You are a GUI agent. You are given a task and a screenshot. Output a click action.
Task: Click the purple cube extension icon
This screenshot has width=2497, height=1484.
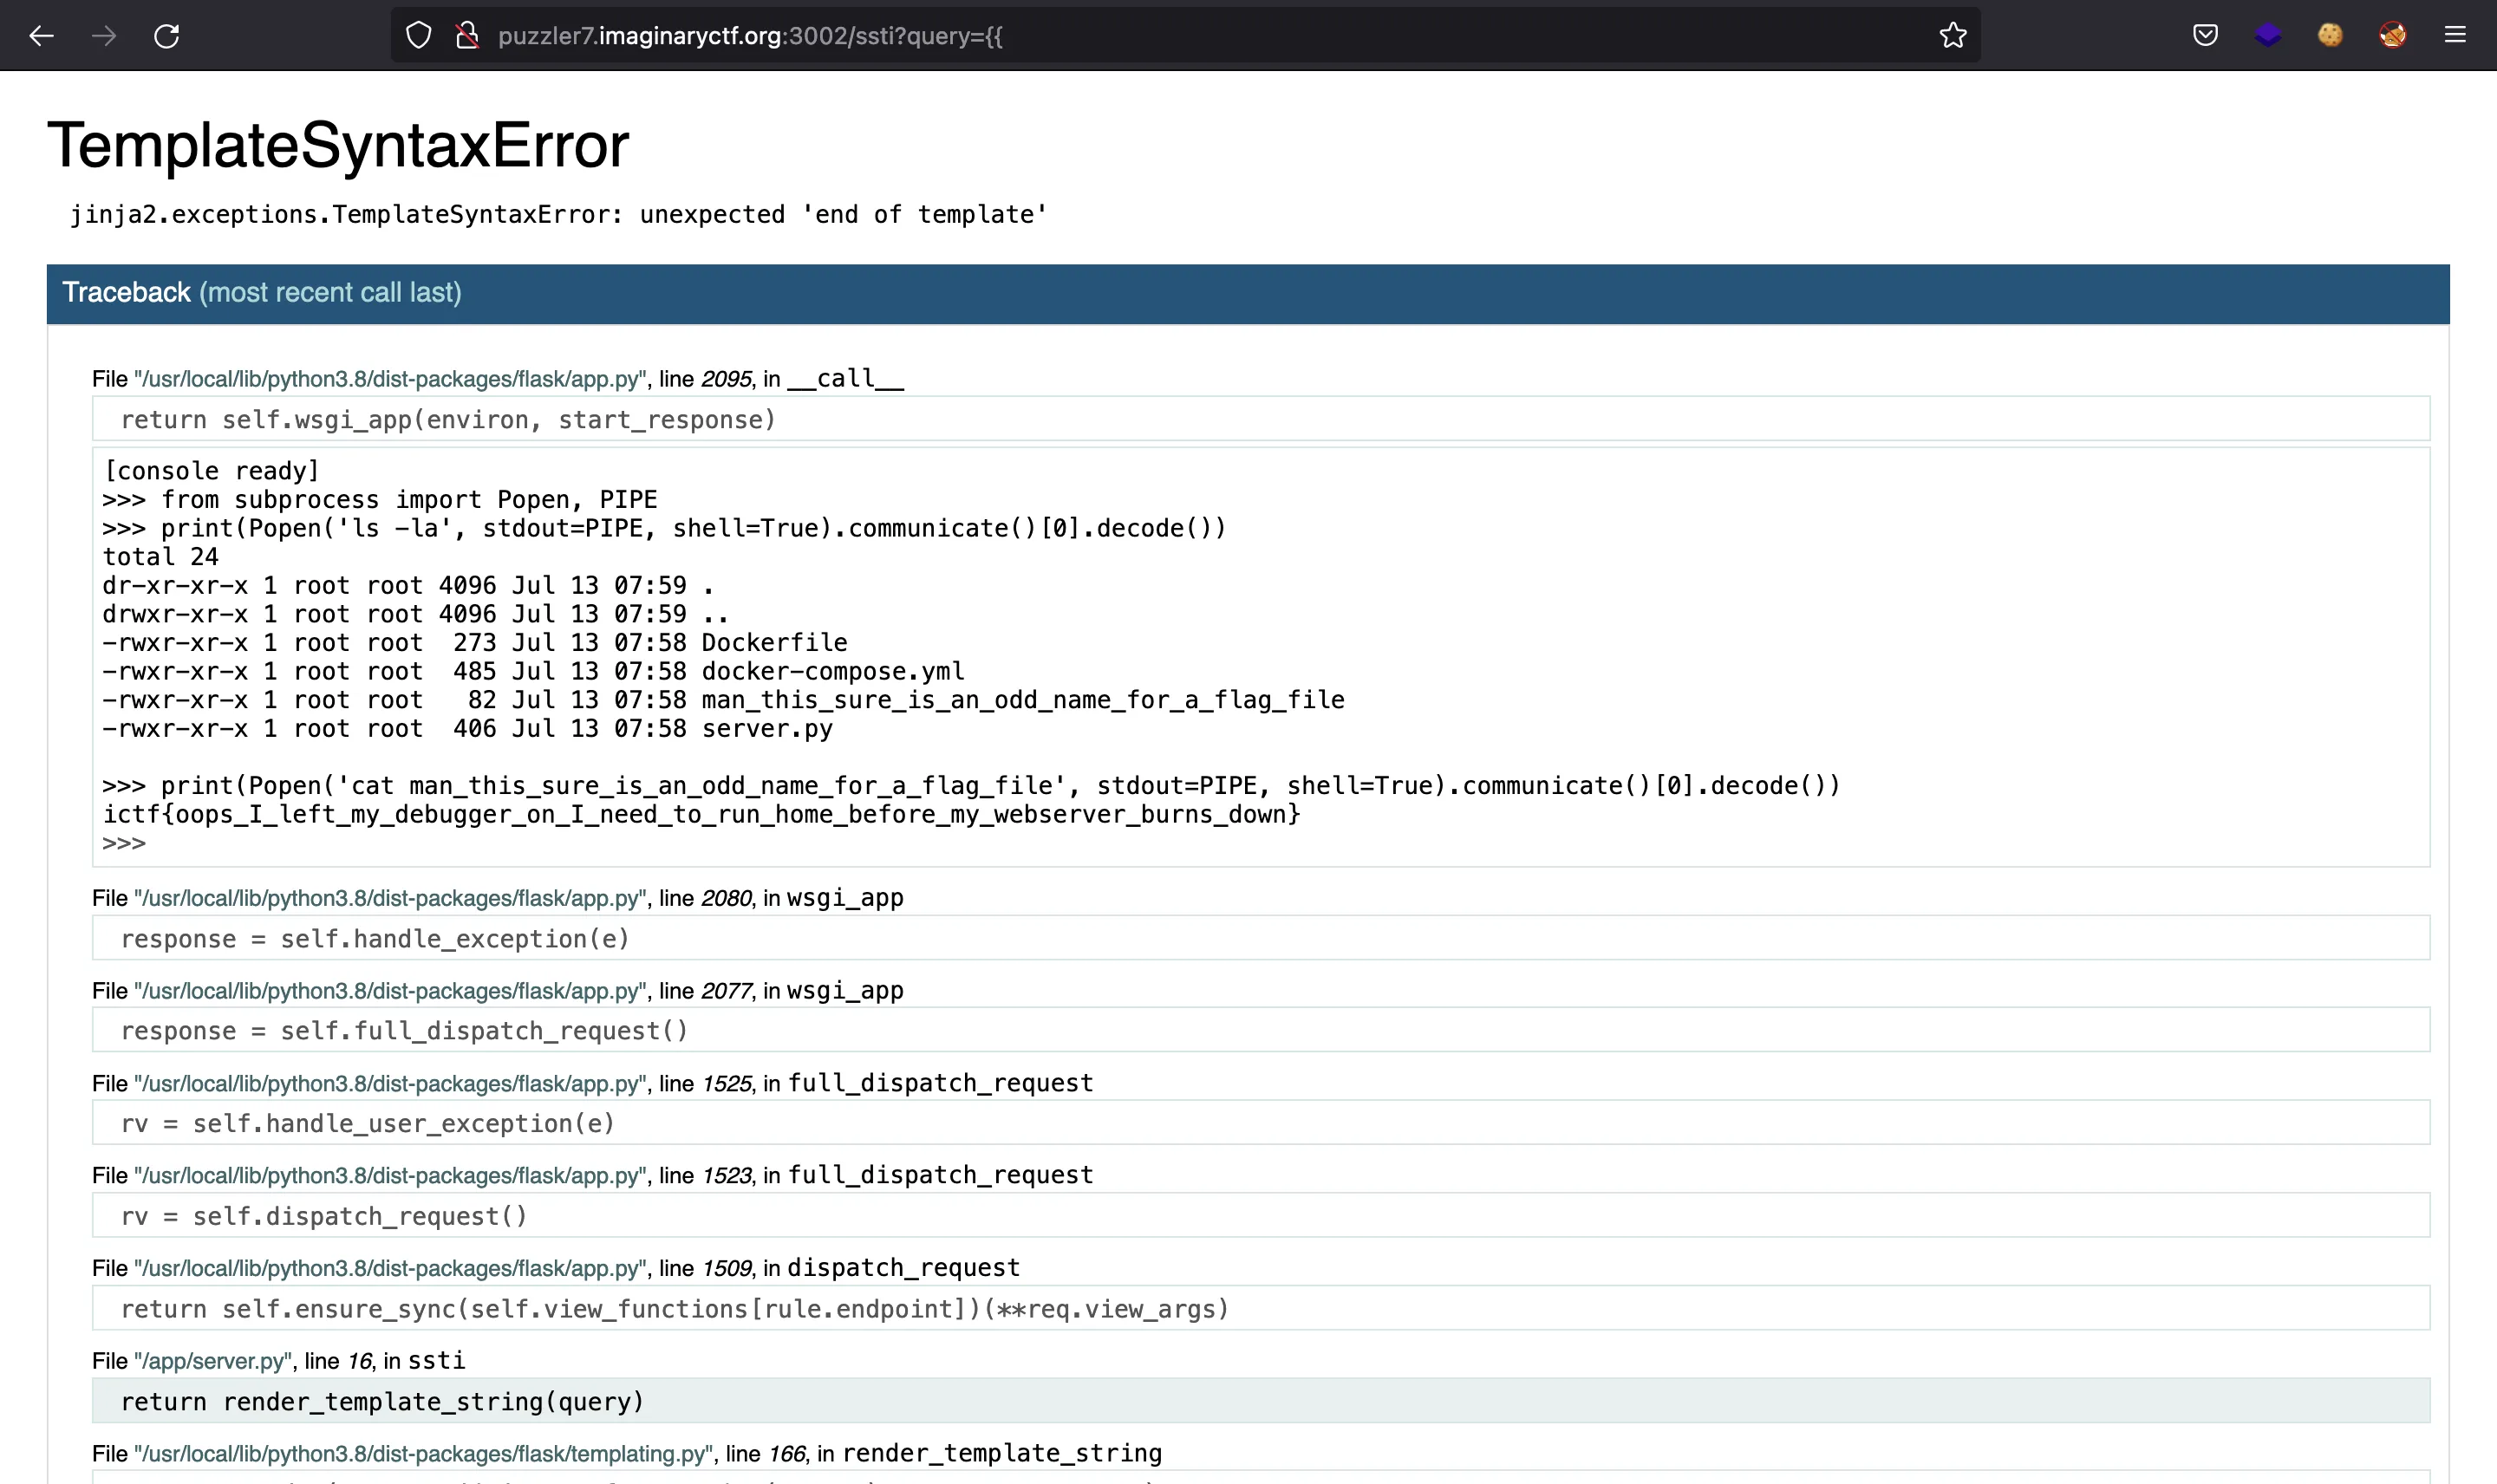(x=2268, y=36)
